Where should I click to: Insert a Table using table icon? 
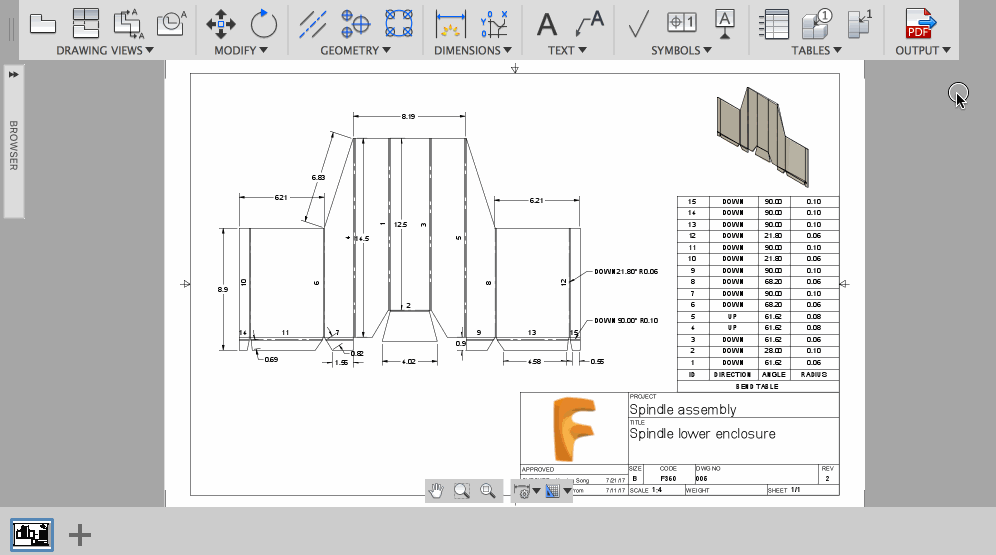click(x=775, y=22)
